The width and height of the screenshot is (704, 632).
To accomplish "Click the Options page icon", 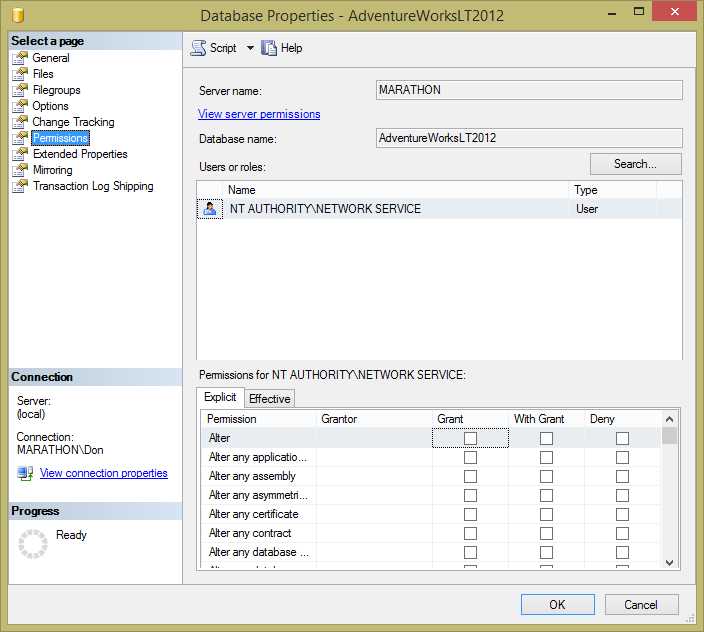I will point(20,106).
